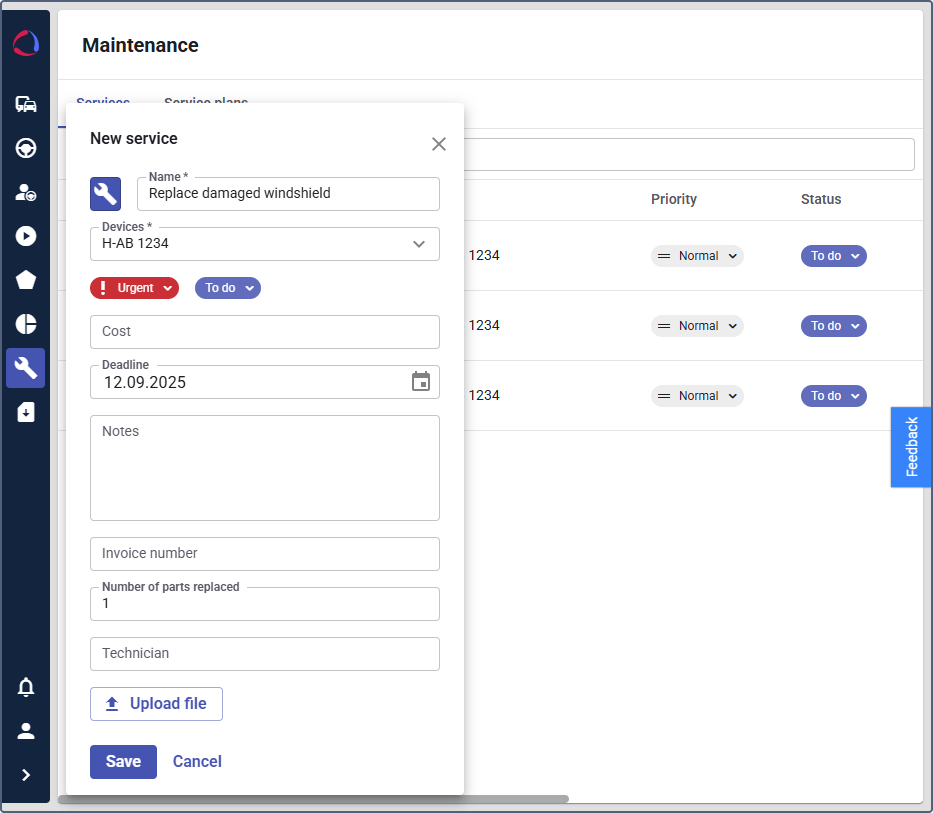Open the Devices dropdown showing H-AB 1234
Viewport: 933px width, 813px height.
click(x=265, y=244)
